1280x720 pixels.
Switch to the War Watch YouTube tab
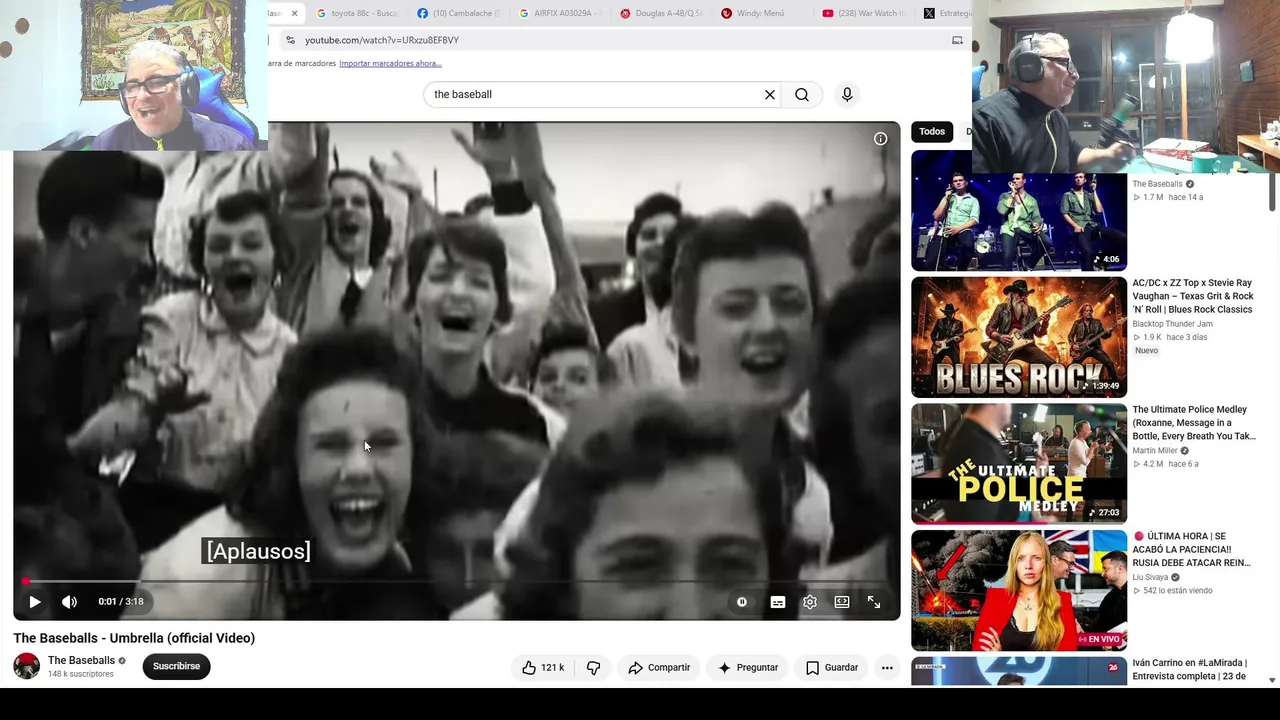tap(863, 13)
